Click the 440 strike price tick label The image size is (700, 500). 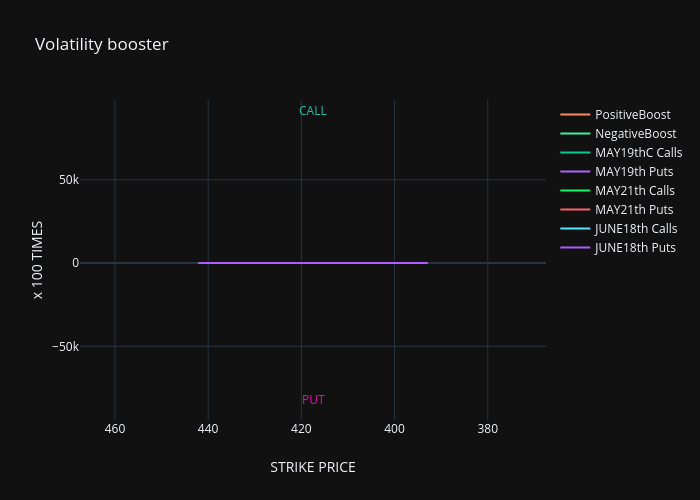208,430
